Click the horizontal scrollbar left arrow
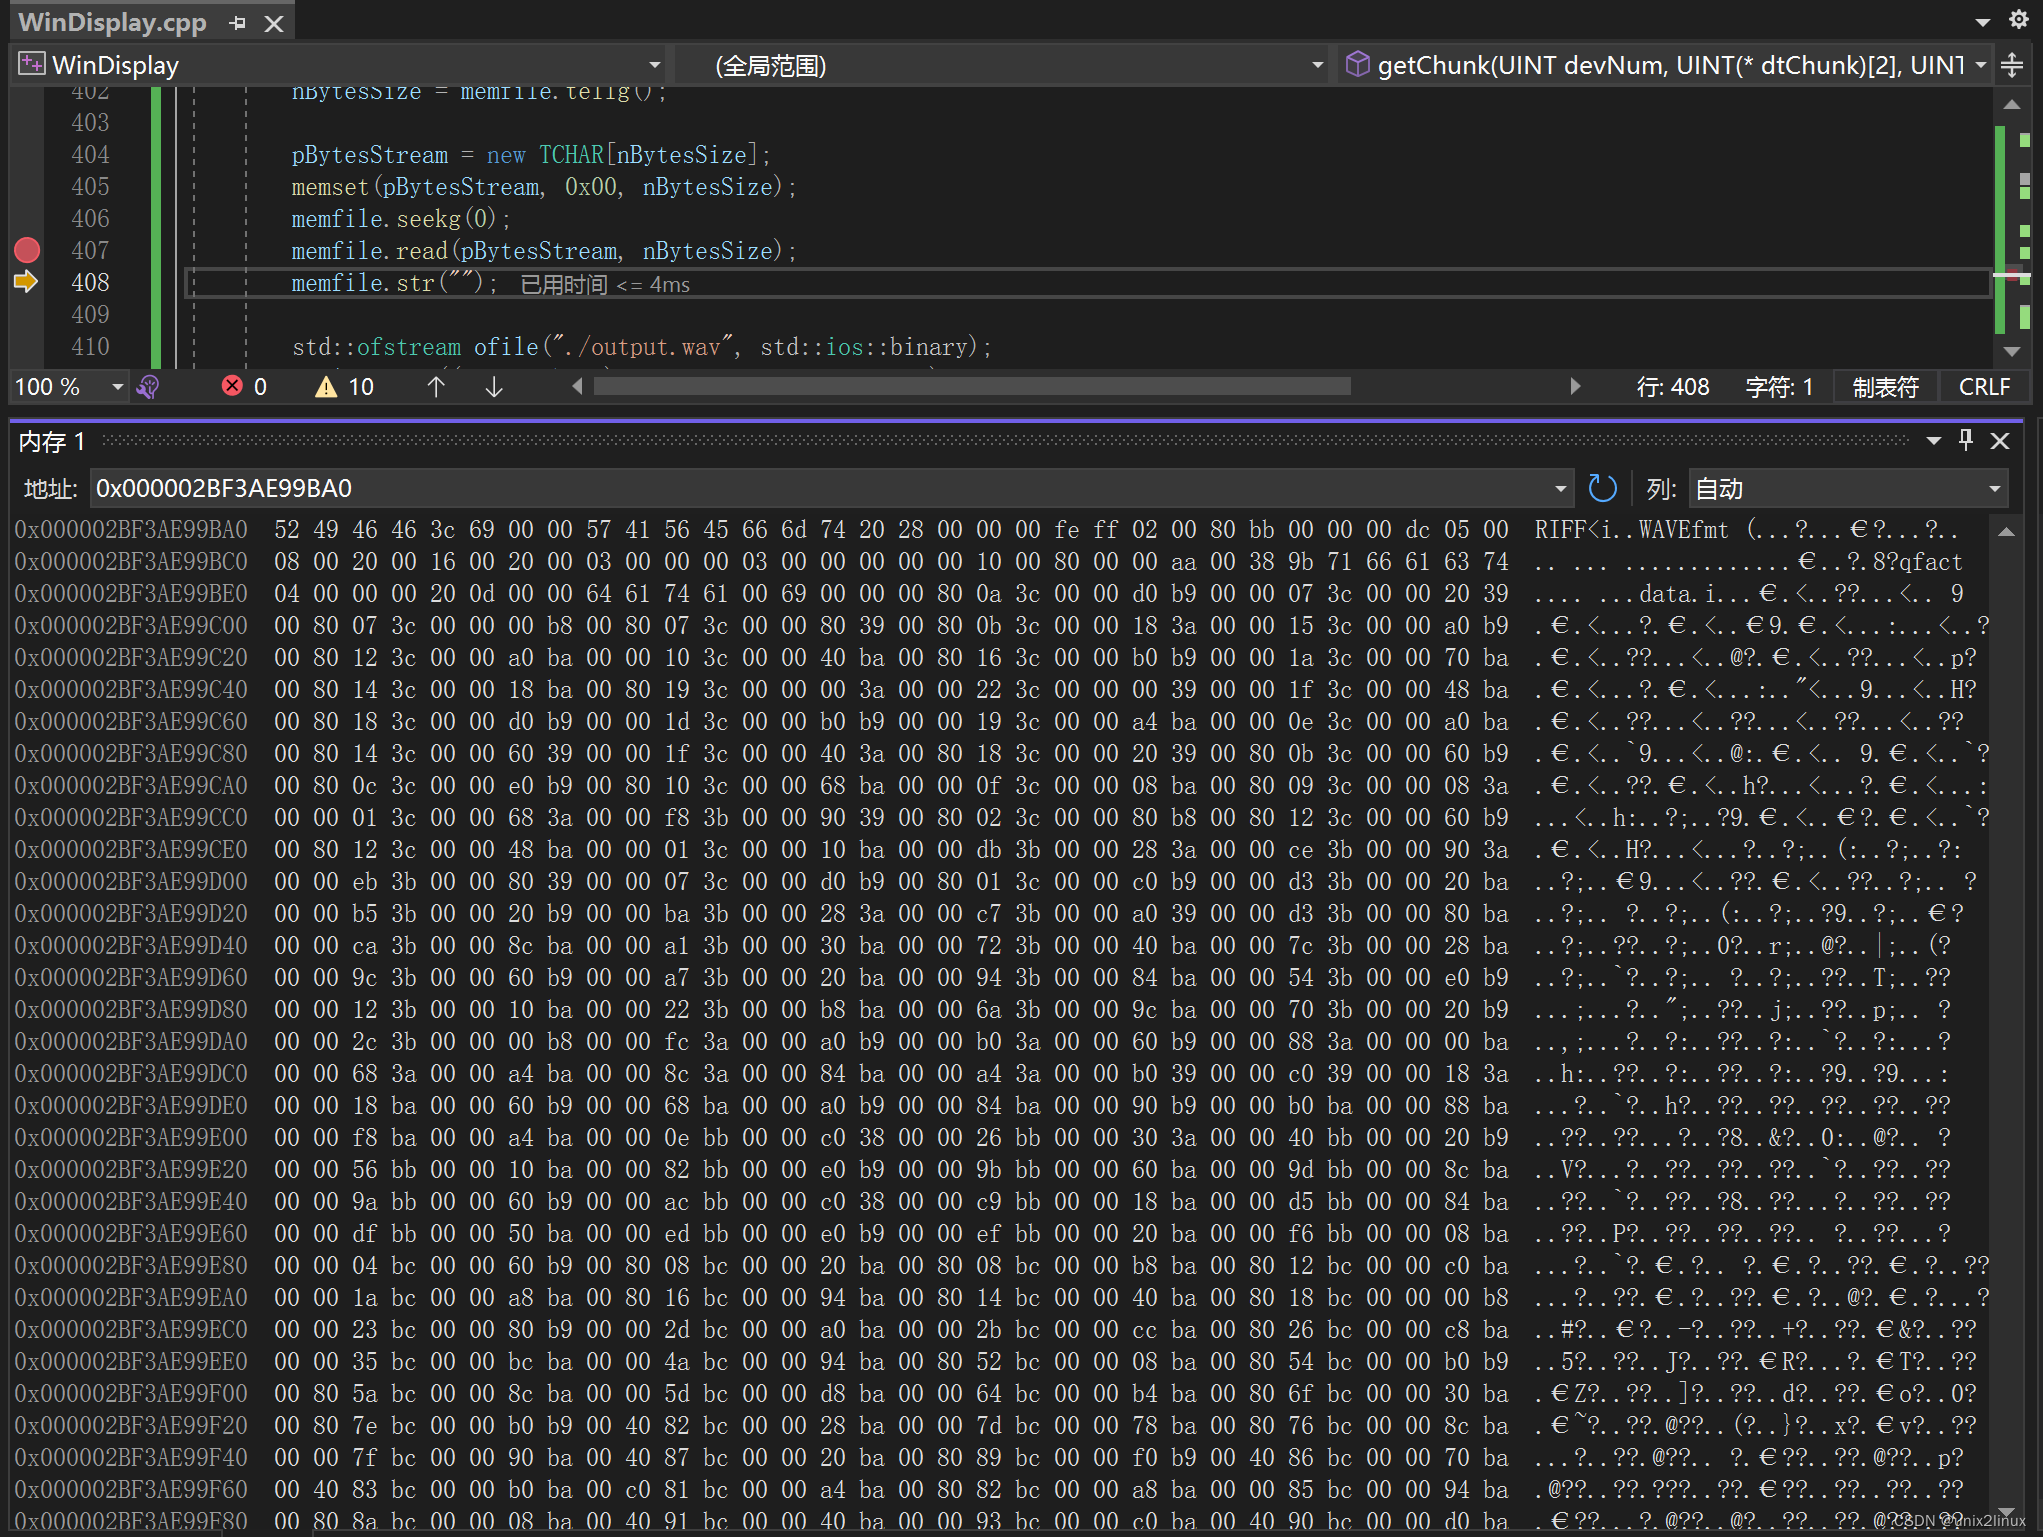The height and width of the screenshot is (1537, 2043). pos(577,386)
